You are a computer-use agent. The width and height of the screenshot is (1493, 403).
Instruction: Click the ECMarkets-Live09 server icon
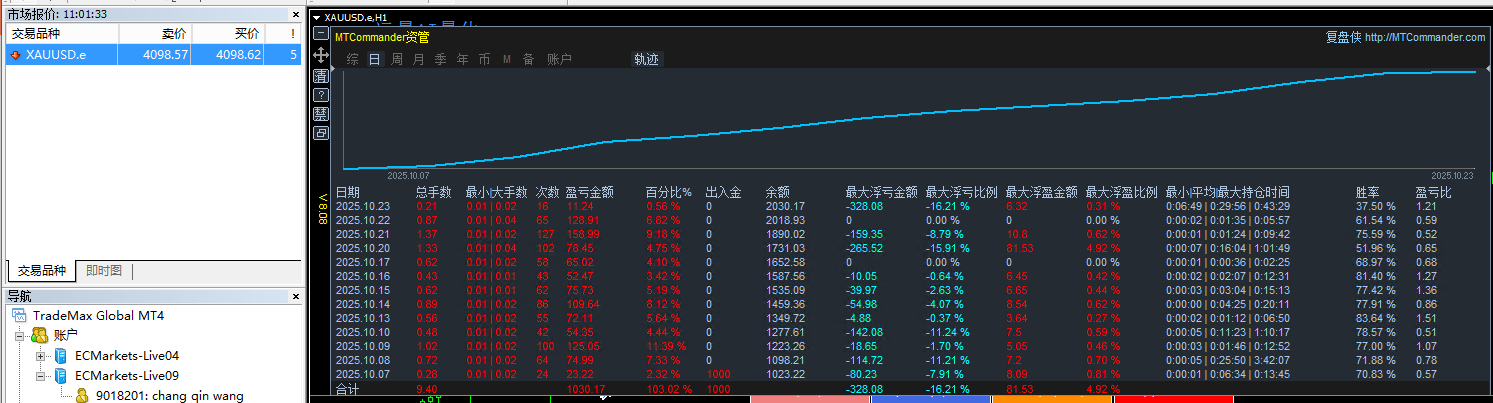[60, 375]
